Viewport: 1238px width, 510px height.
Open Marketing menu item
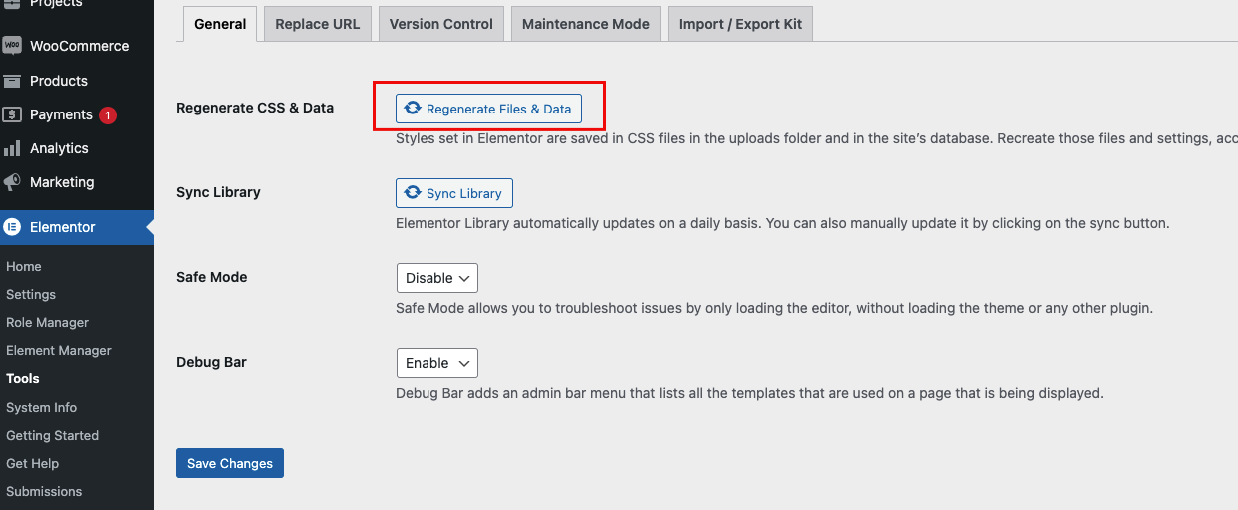(x=77, y=182)
